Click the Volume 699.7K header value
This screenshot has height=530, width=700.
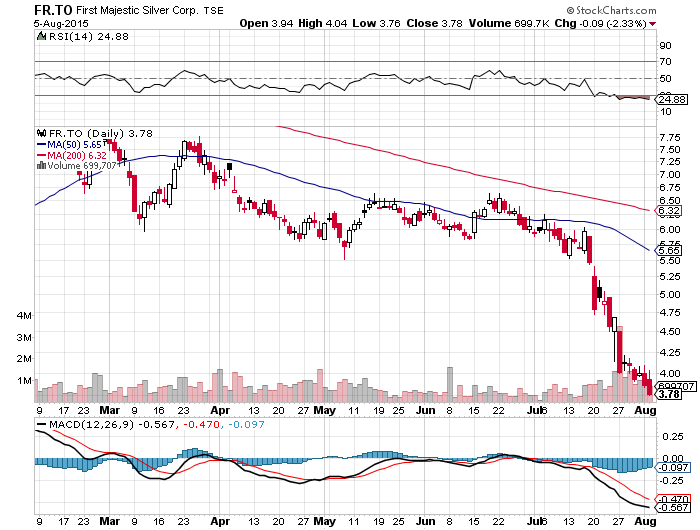click(509, 23)
